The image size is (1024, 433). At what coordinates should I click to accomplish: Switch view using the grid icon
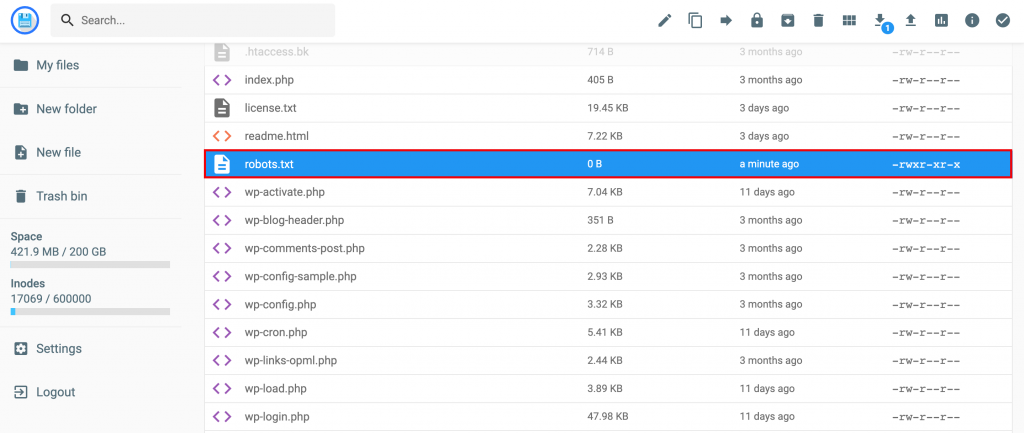coord(849,20)
